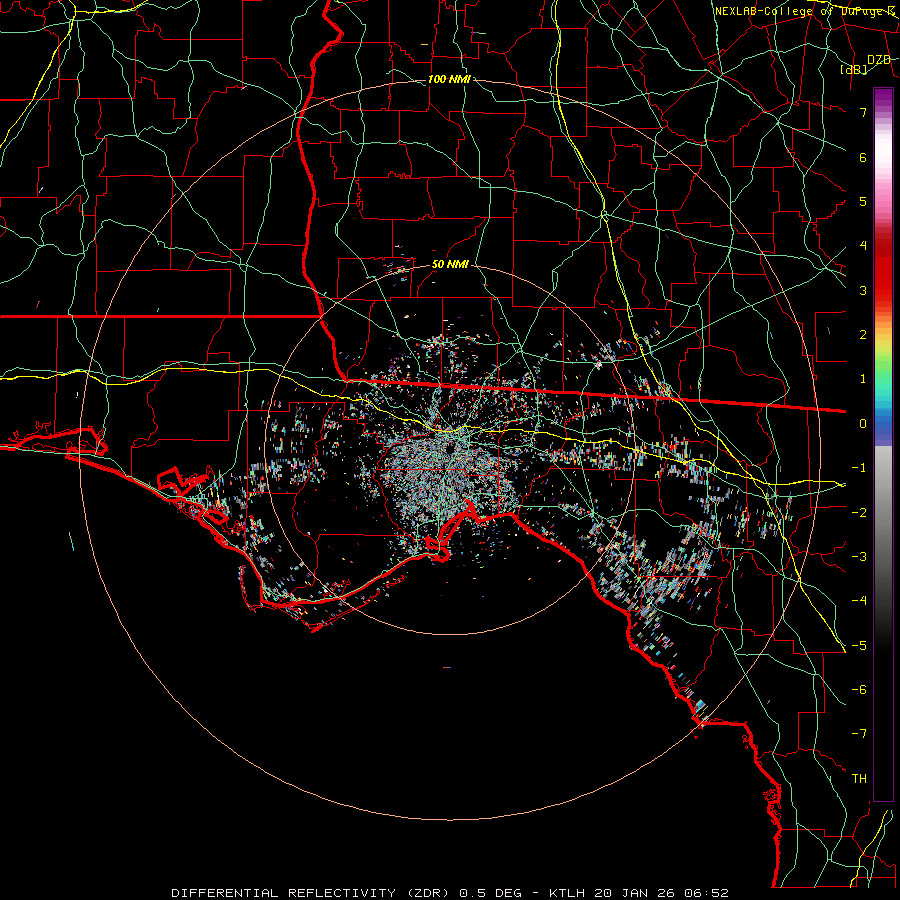Select the 0 value on the color scale
This screenshot has height=900, width=900.
[863, 424]
